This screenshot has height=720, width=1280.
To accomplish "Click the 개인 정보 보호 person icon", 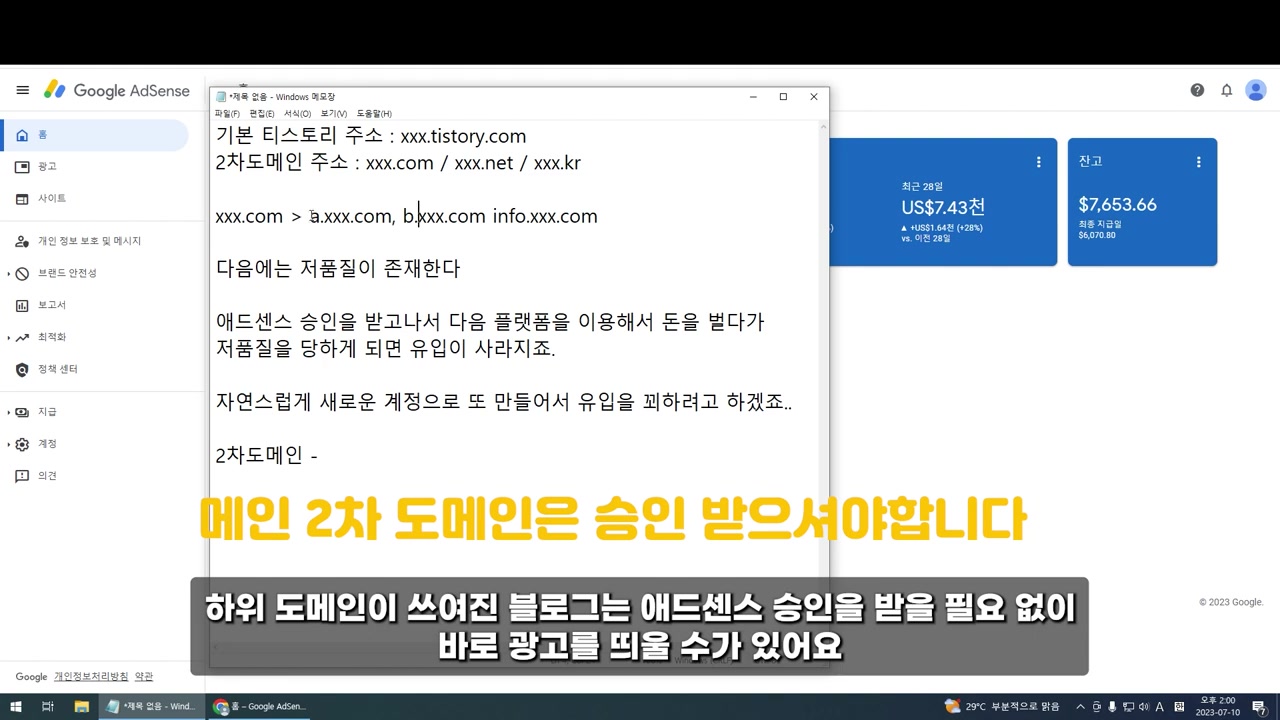I will point(22,241).
